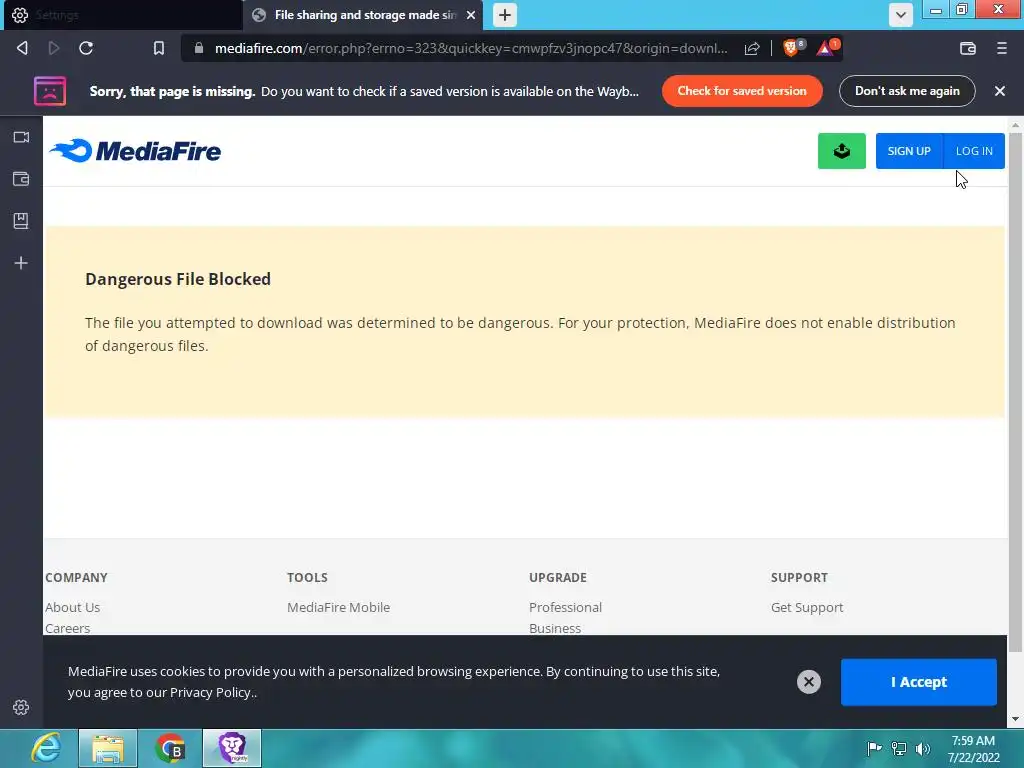
Task: Go back using the browser back arrow
Action: (22, 48)
